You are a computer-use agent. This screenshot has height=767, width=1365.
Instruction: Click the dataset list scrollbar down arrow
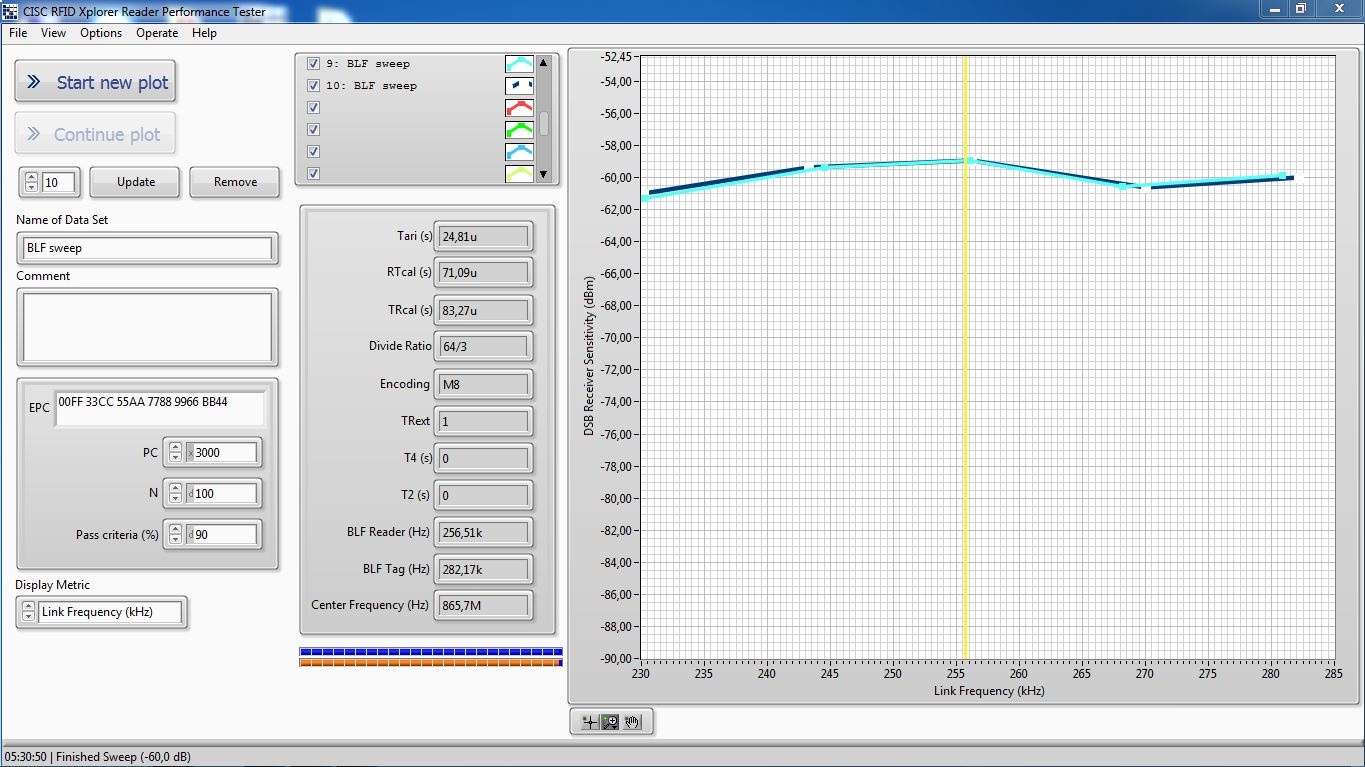pyautogui.click(x=544, y=174)
